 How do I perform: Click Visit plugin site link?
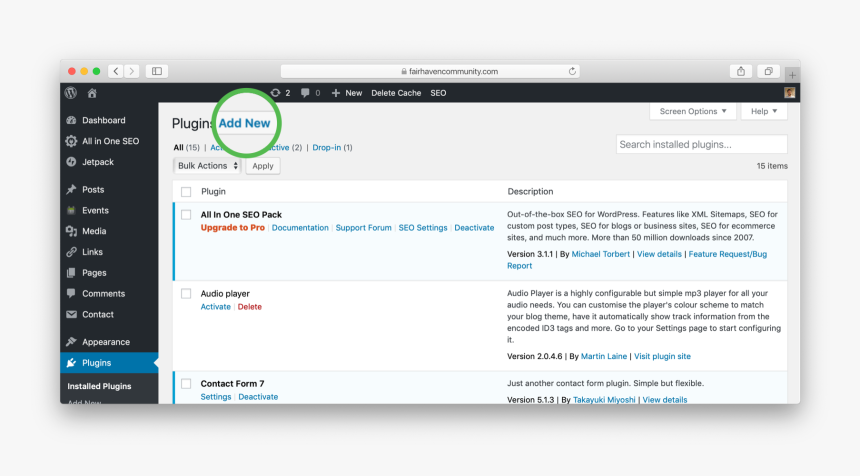point(663,356)
